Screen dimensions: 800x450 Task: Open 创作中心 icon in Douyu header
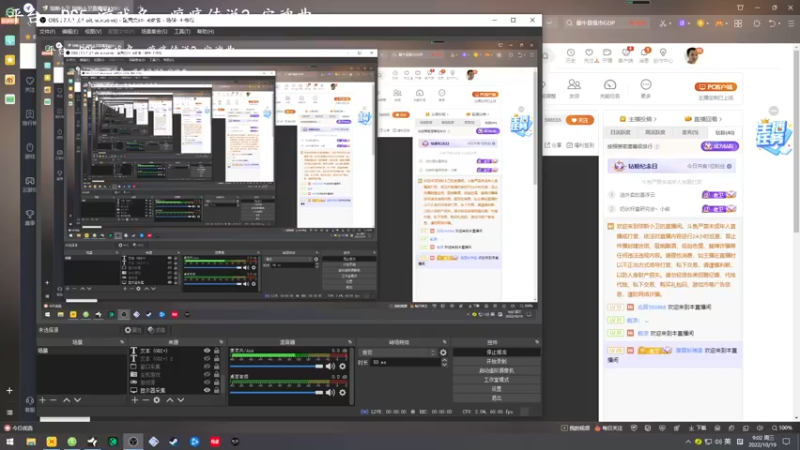tap(663, 55)
